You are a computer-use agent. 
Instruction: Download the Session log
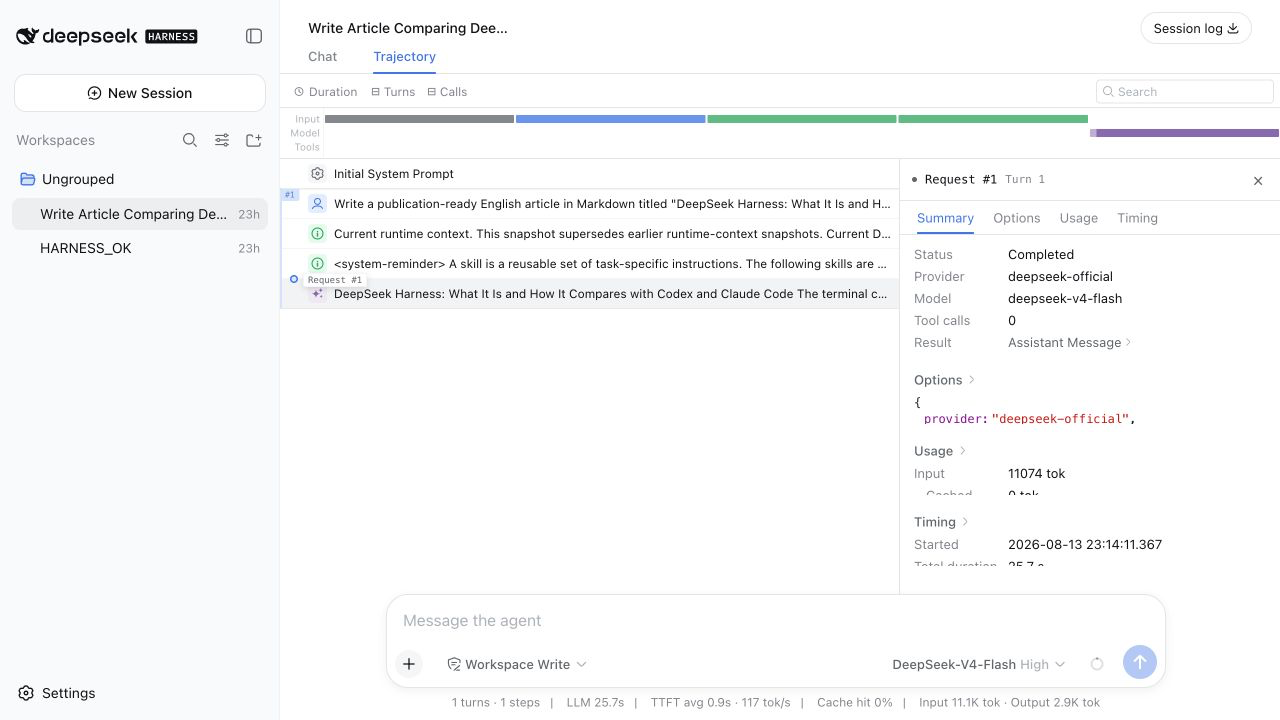click(1196, 28)
